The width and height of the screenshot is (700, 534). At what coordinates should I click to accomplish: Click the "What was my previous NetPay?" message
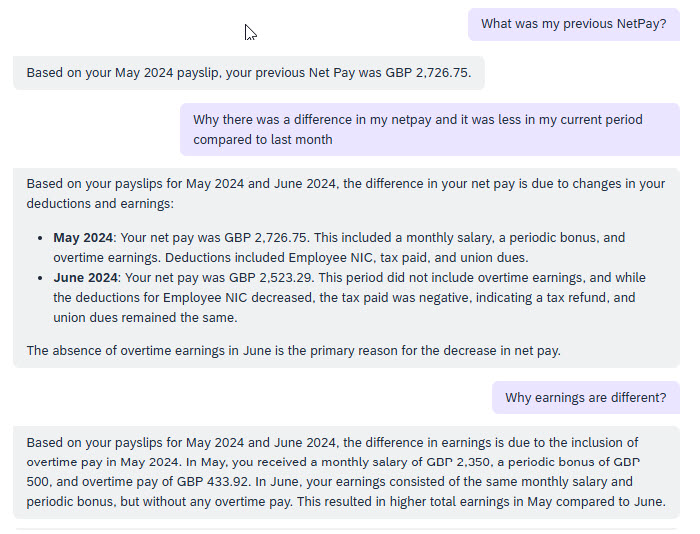tap(573, 24)
